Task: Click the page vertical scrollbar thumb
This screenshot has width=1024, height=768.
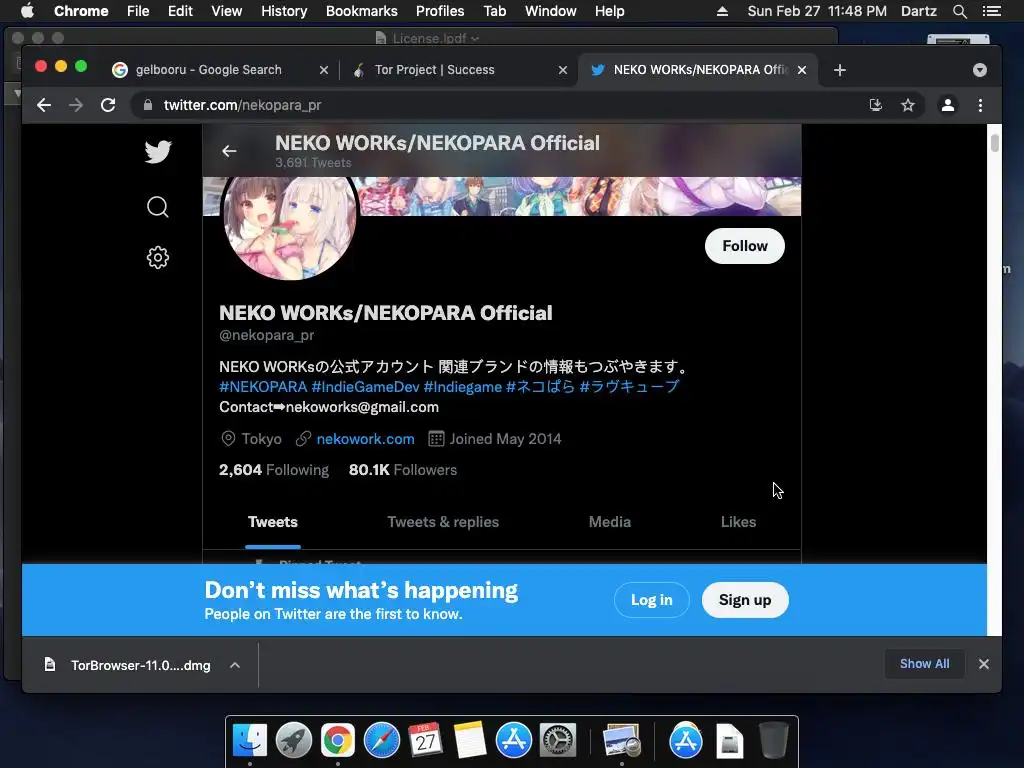Action: pos(995,142)
